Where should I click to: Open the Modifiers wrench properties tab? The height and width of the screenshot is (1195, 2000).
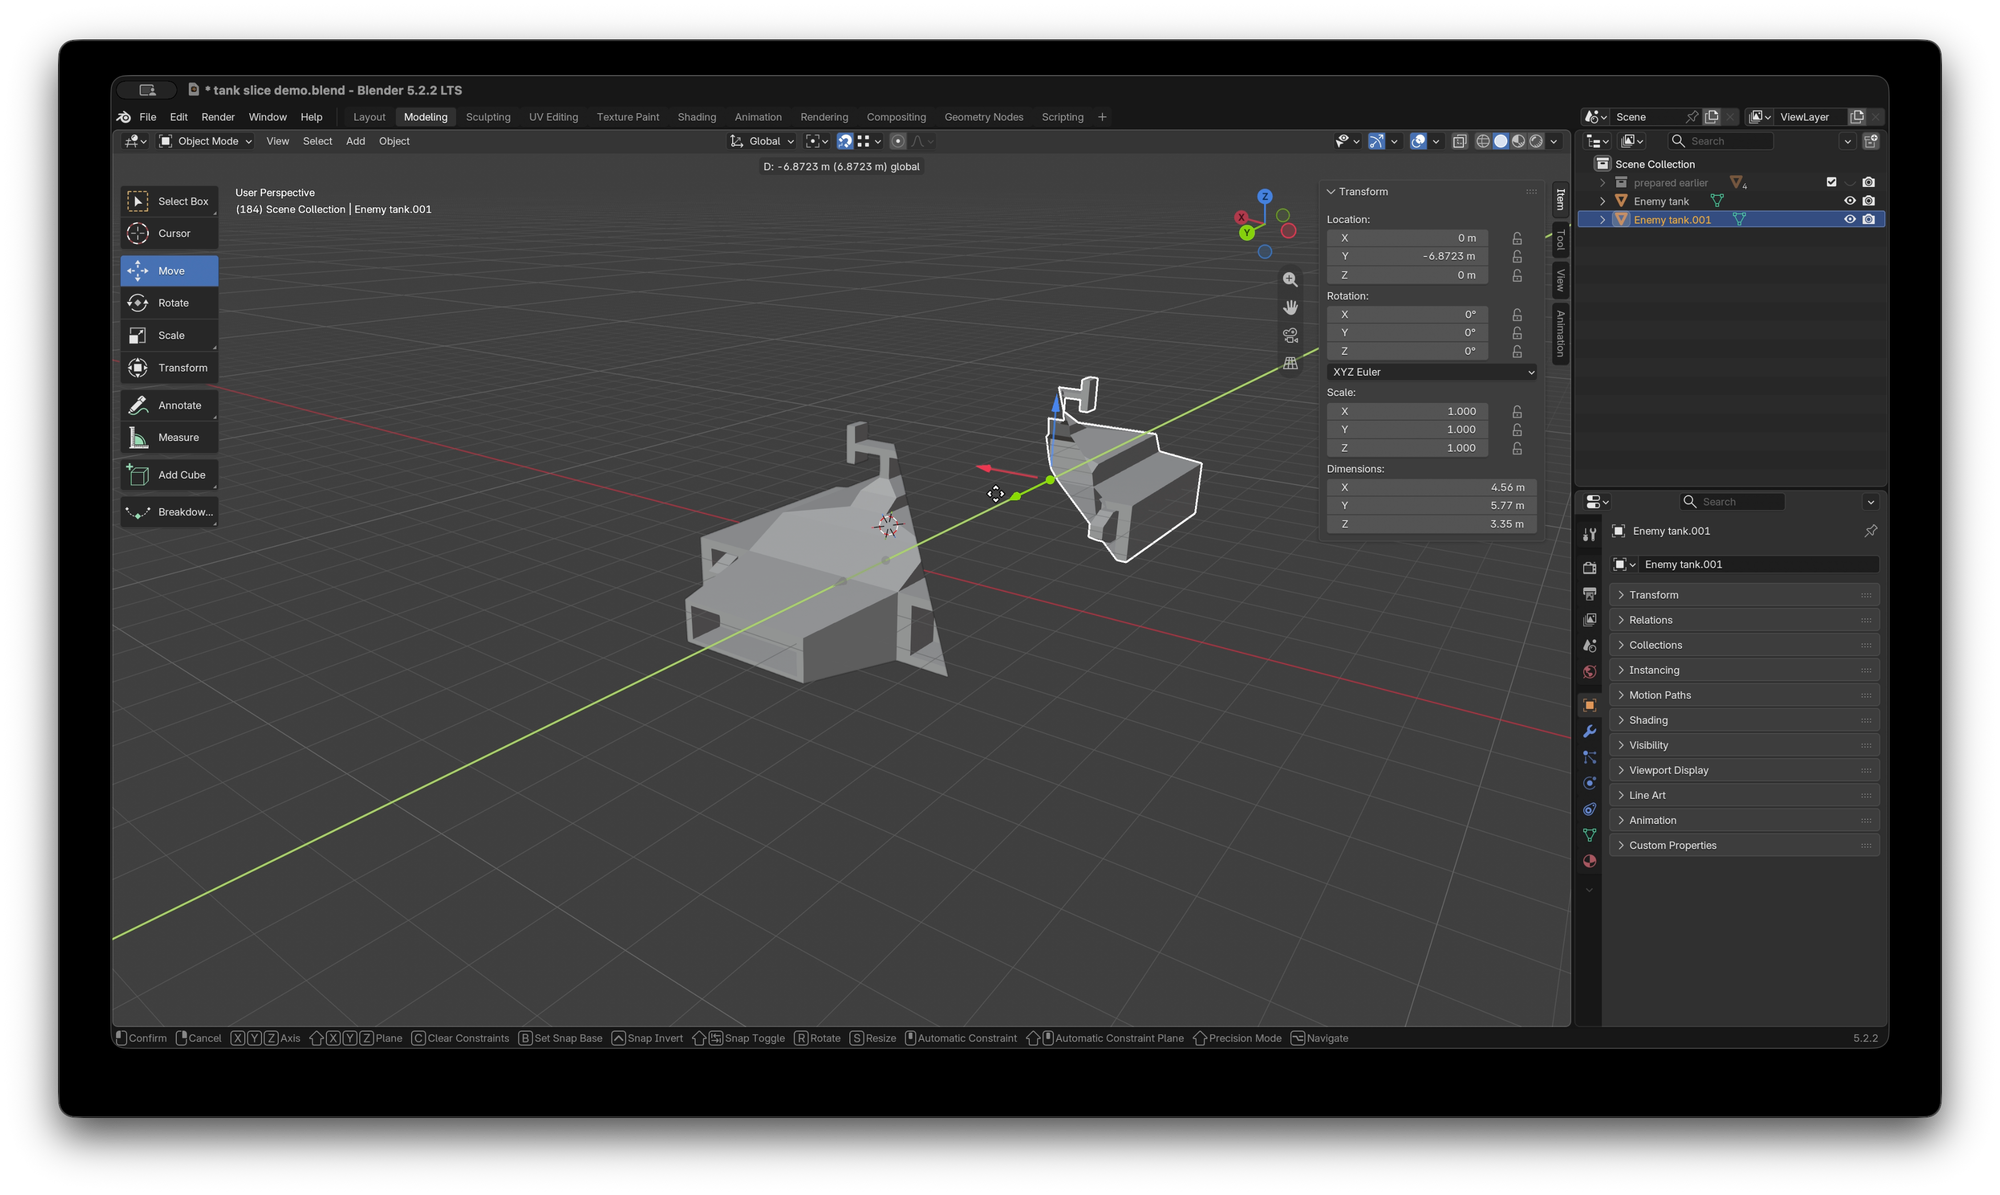tap(1589, 731)
